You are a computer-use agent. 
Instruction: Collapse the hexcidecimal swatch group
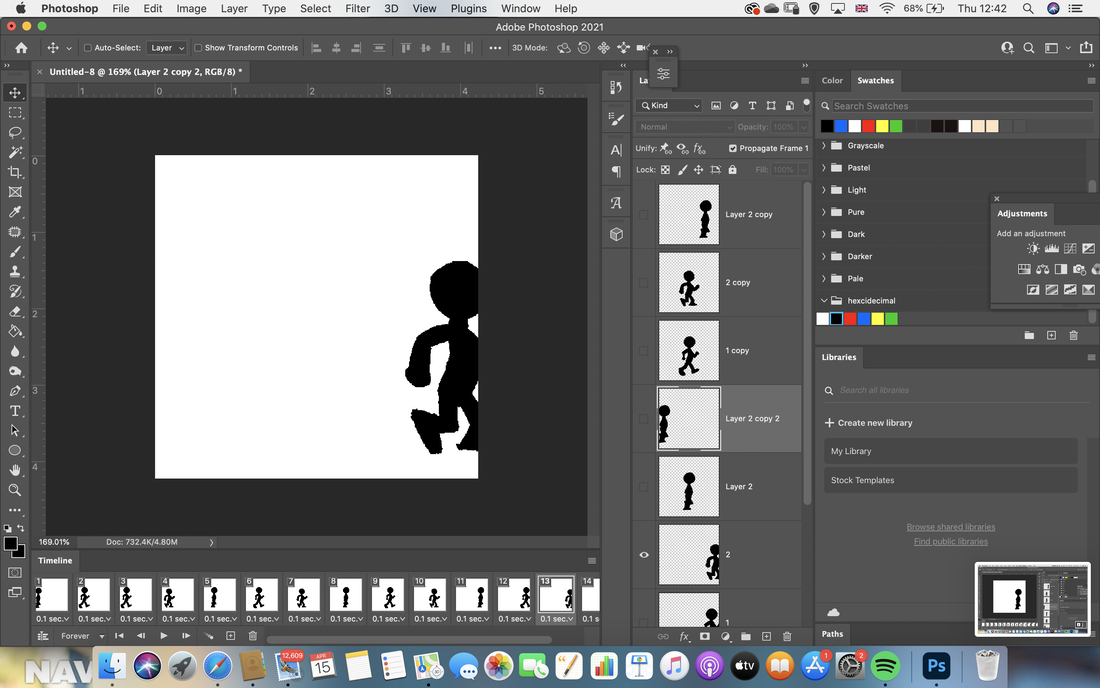click(x=824, y=300)
